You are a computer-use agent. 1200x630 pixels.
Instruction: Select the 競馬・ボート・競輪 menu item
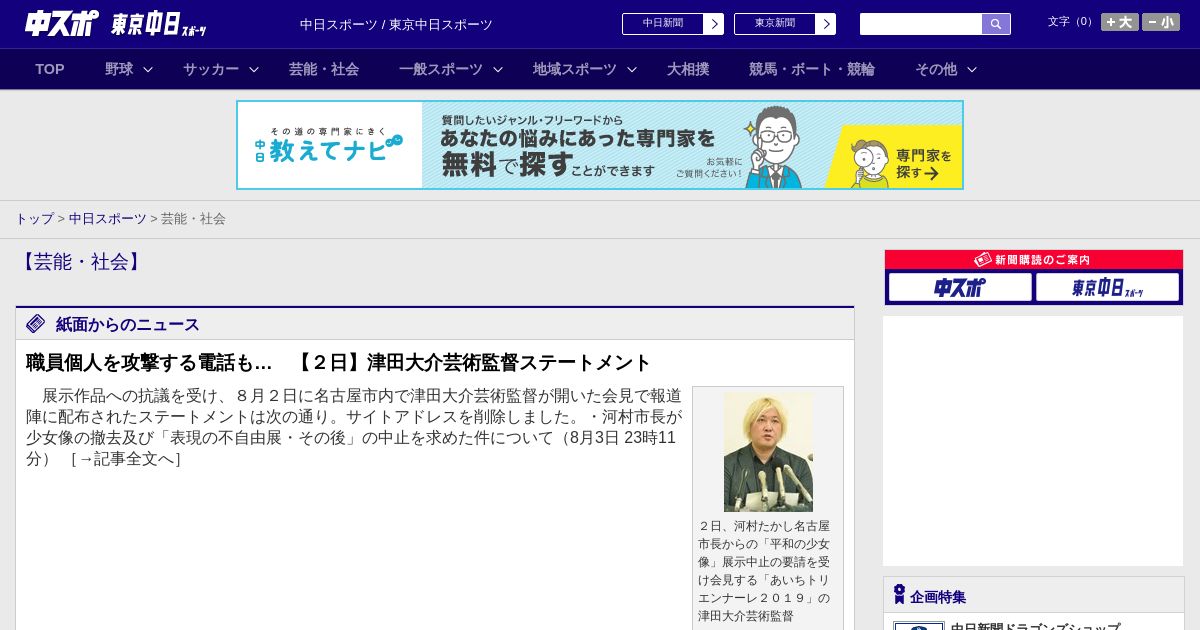point(812,69)
